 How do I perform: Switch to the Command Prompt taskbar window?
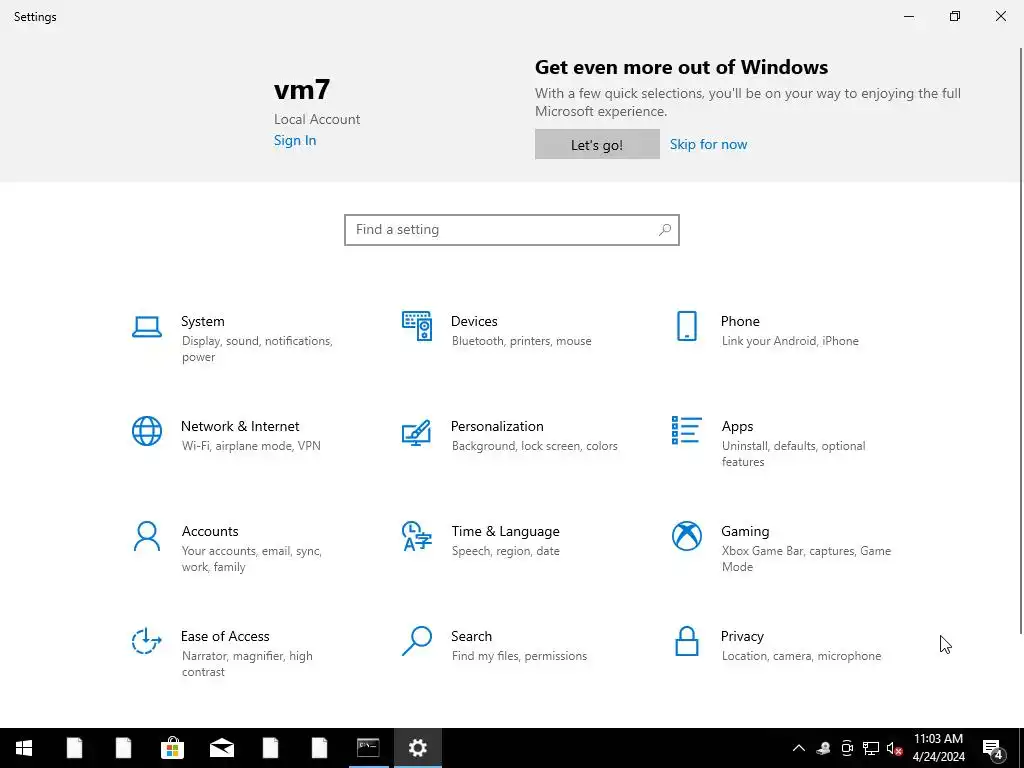coord(368,748)
